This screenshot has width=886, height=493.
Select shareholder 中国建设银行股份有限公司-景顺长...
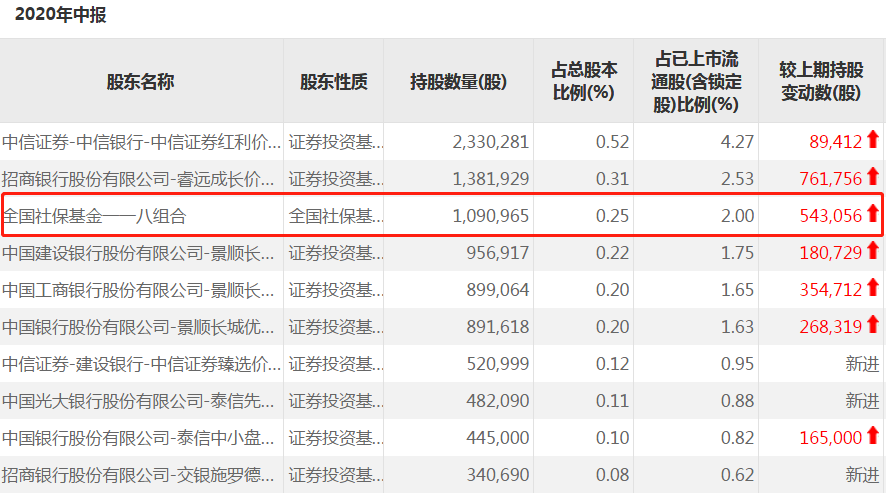(138, 253)
